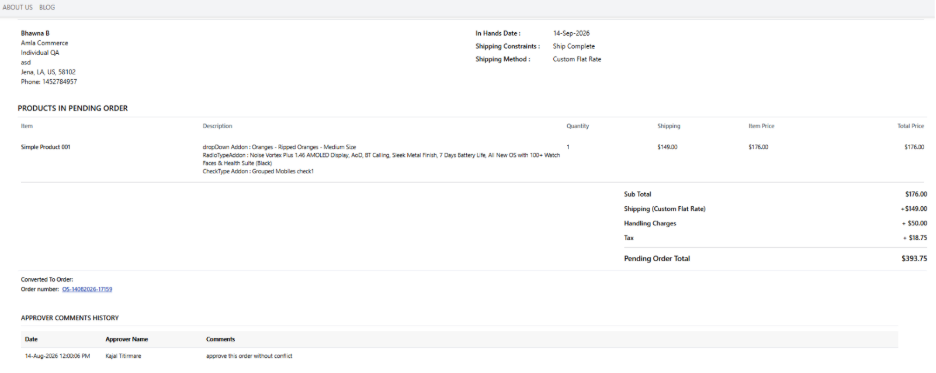Click the Description column header

[217, 126]
